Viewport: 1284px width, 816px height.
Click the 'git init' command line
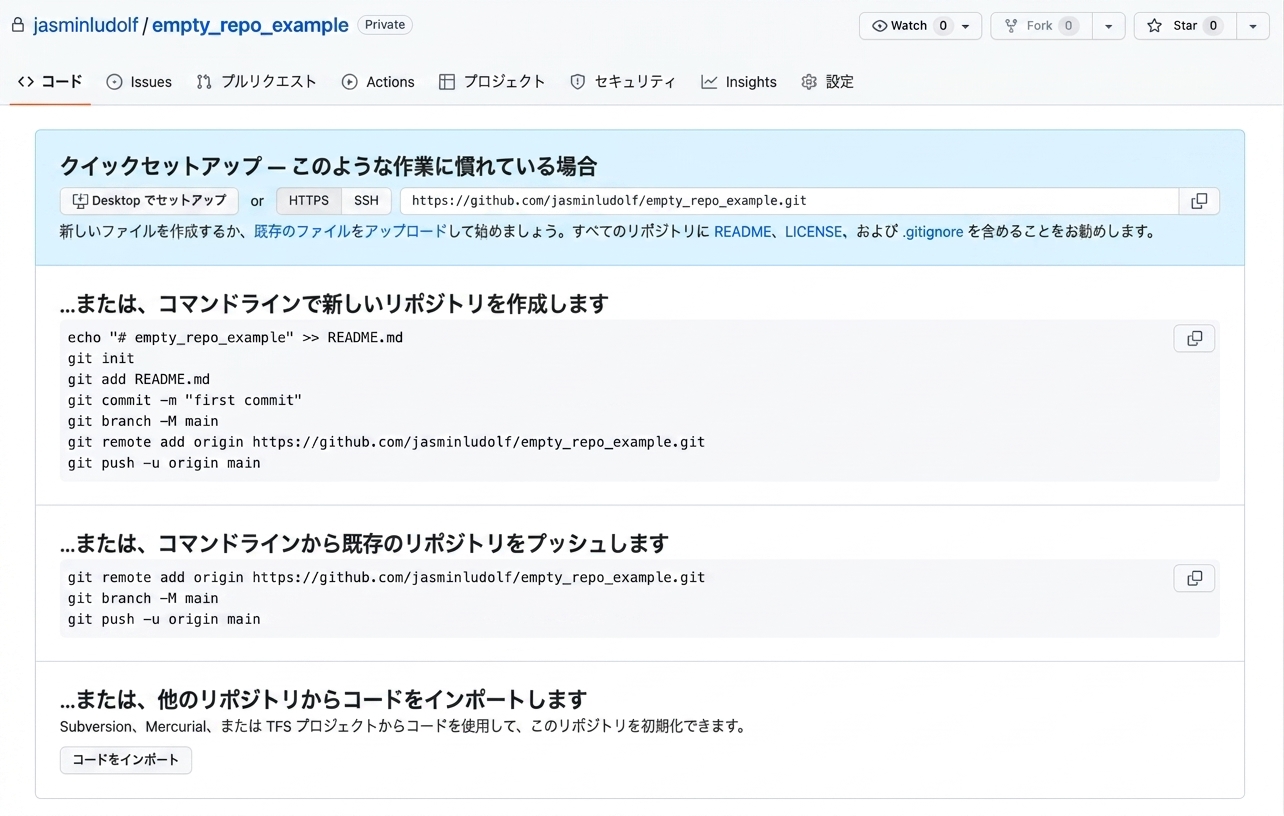tap(101, 358)
